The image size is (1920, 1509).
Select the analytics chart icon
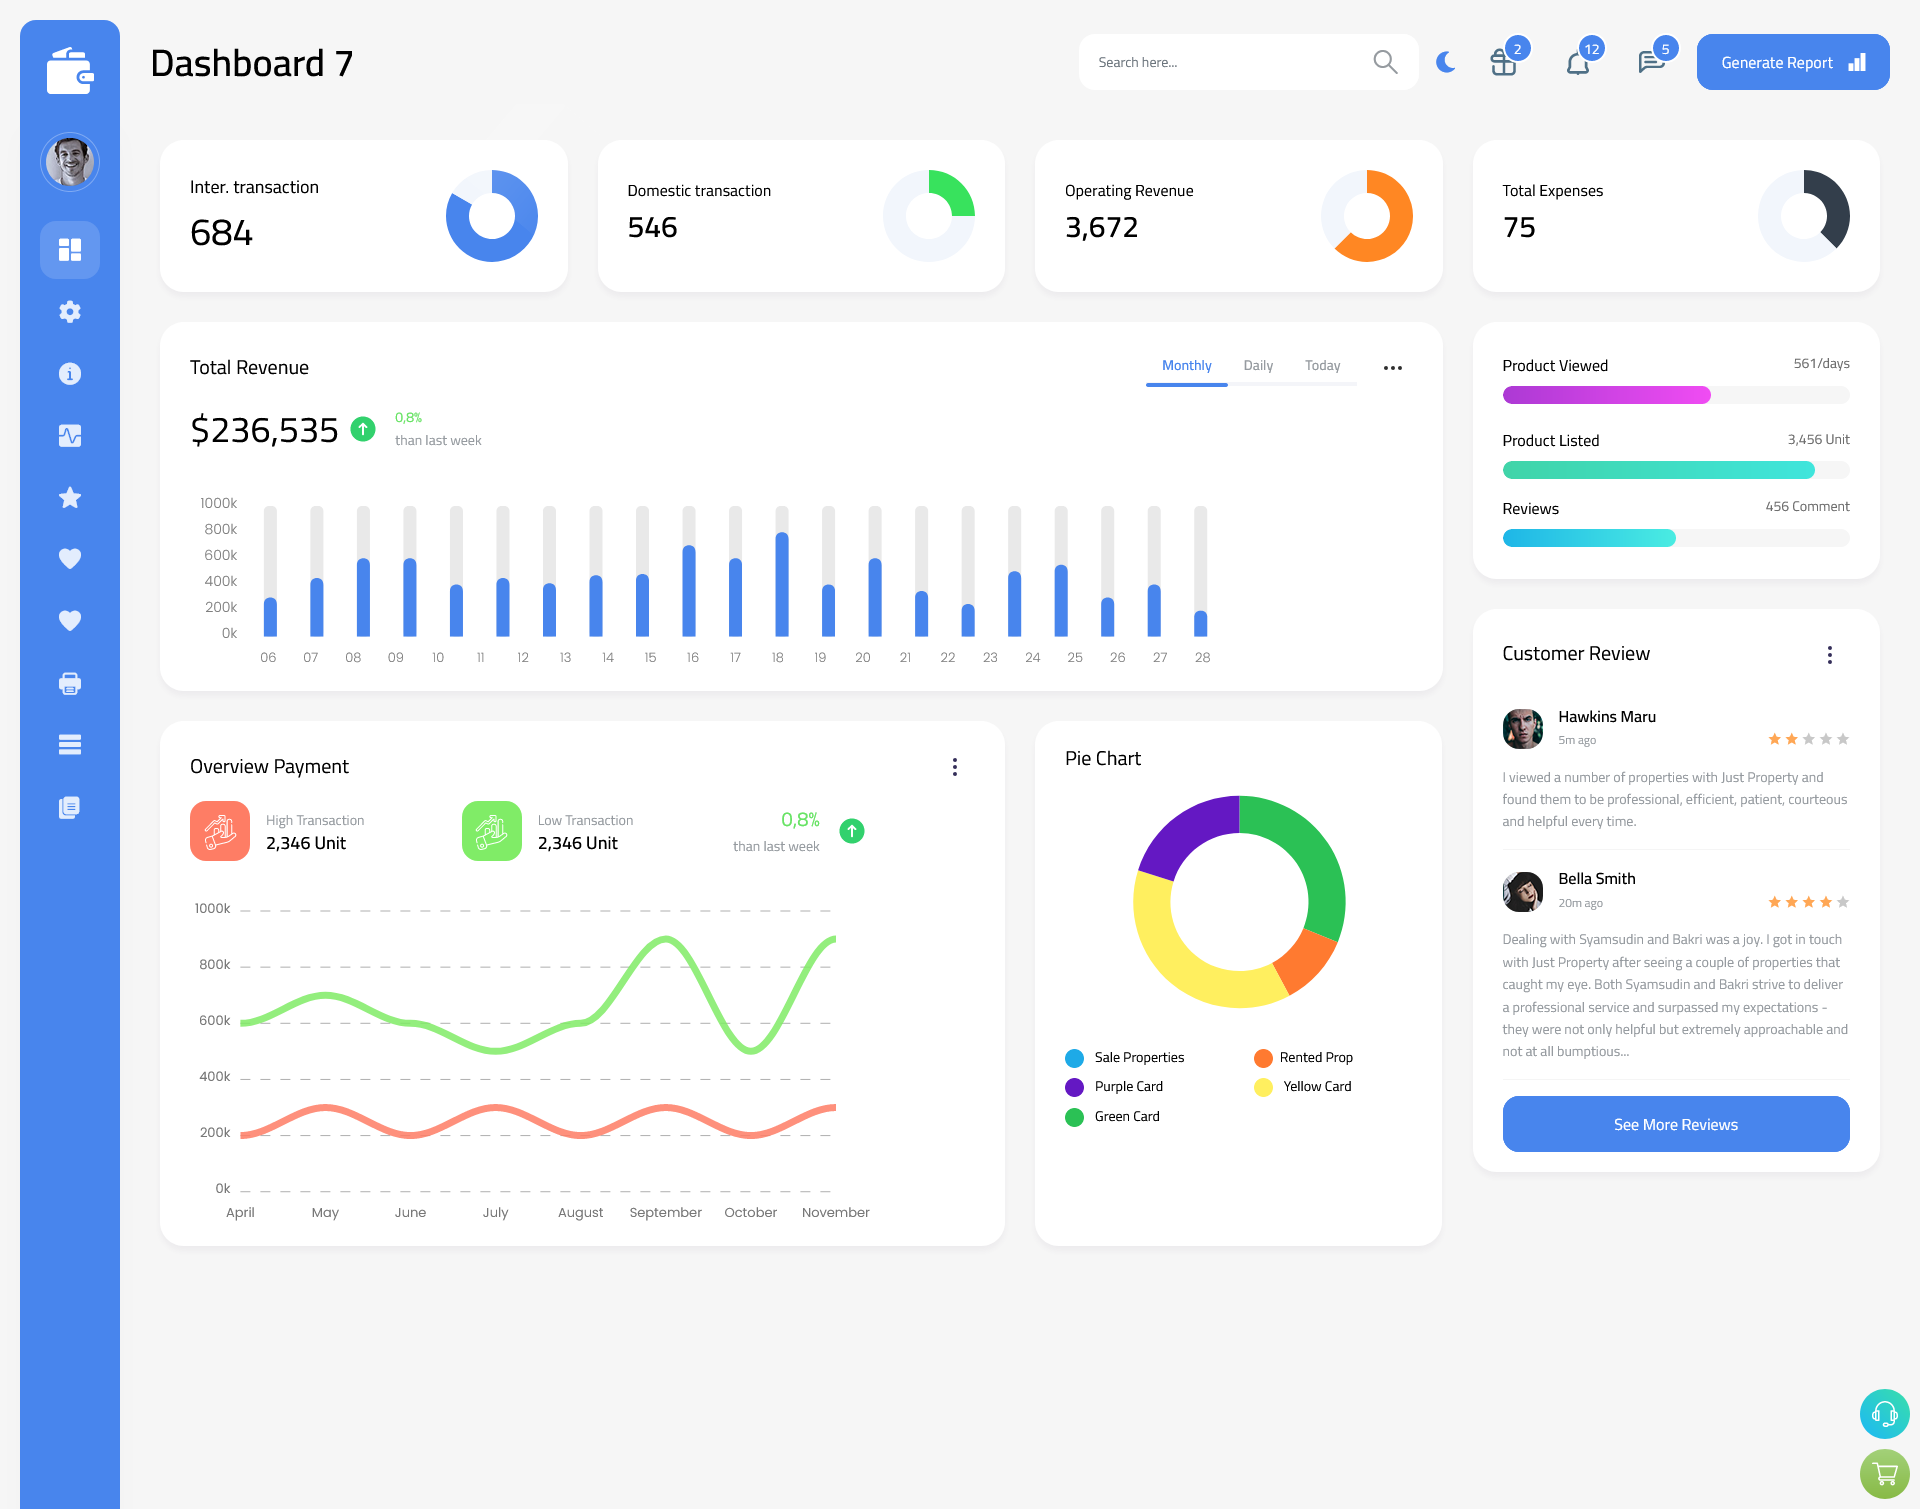tap(69, 435)
